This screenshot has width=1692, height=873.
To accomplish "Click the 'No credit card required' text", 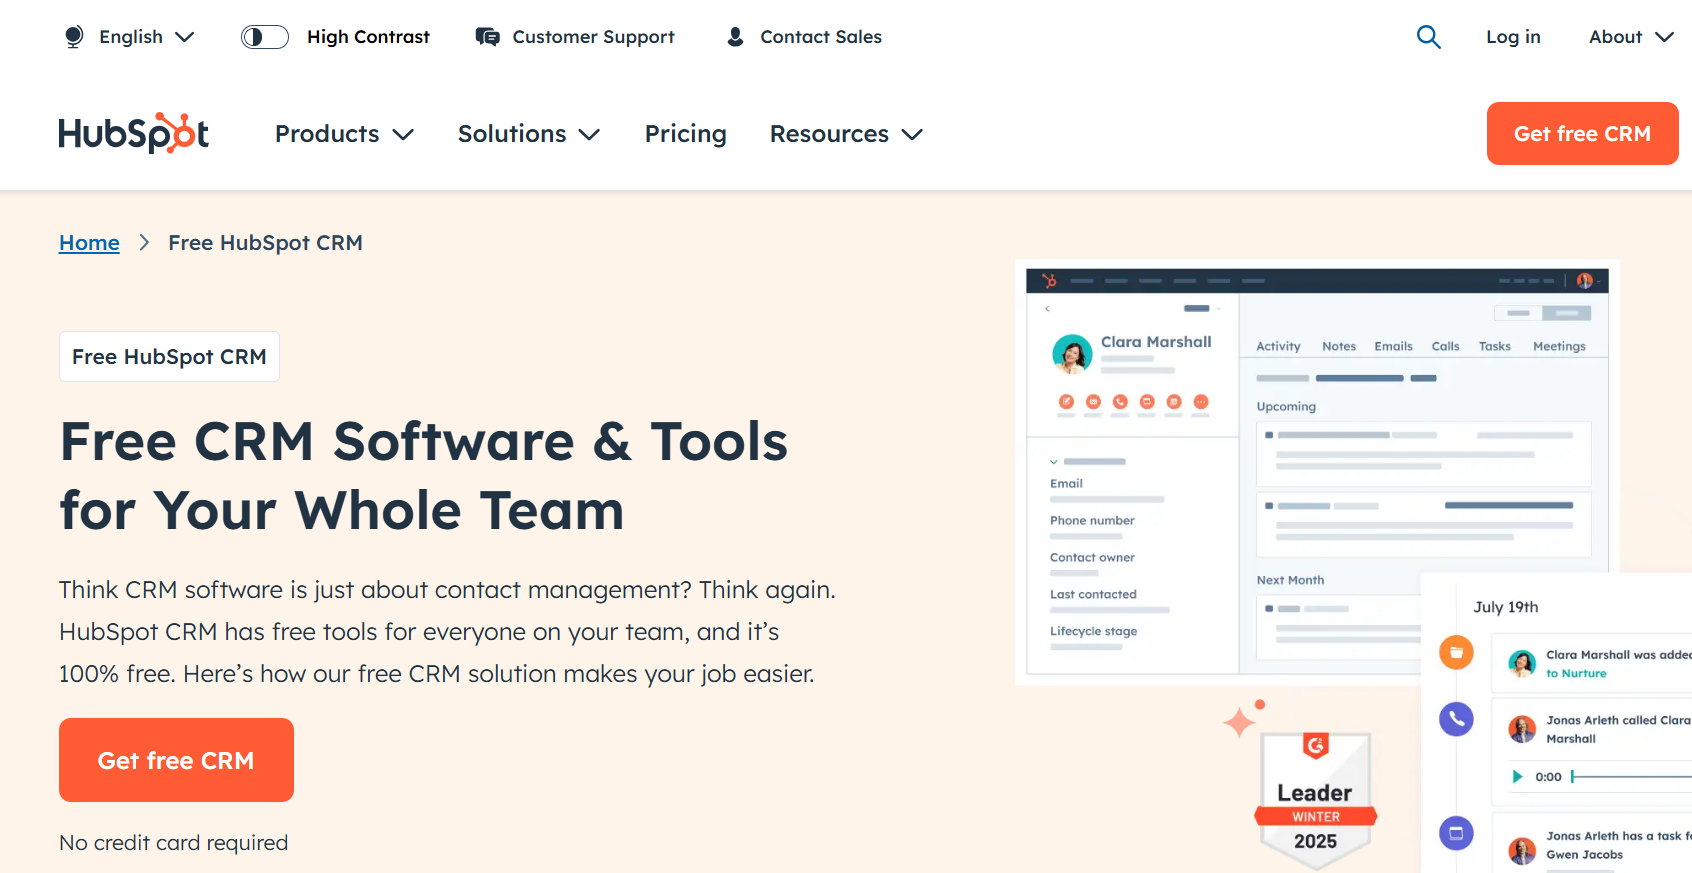I will coord(173,843).
